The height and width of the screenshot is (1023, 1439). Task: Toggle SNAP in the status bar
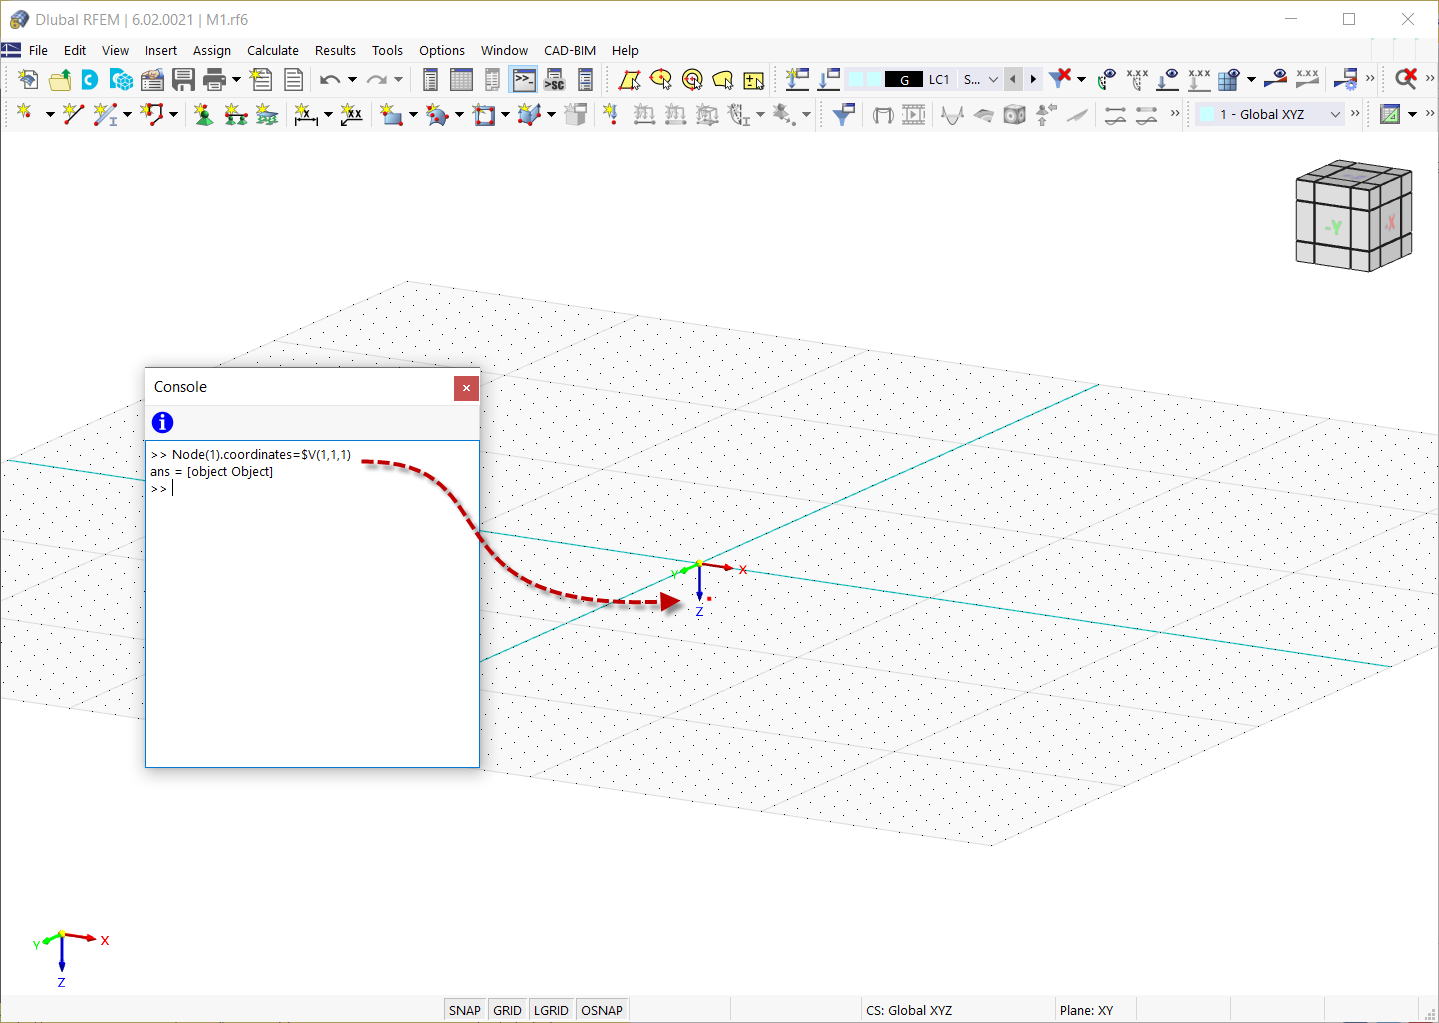tap(464, 1010)
